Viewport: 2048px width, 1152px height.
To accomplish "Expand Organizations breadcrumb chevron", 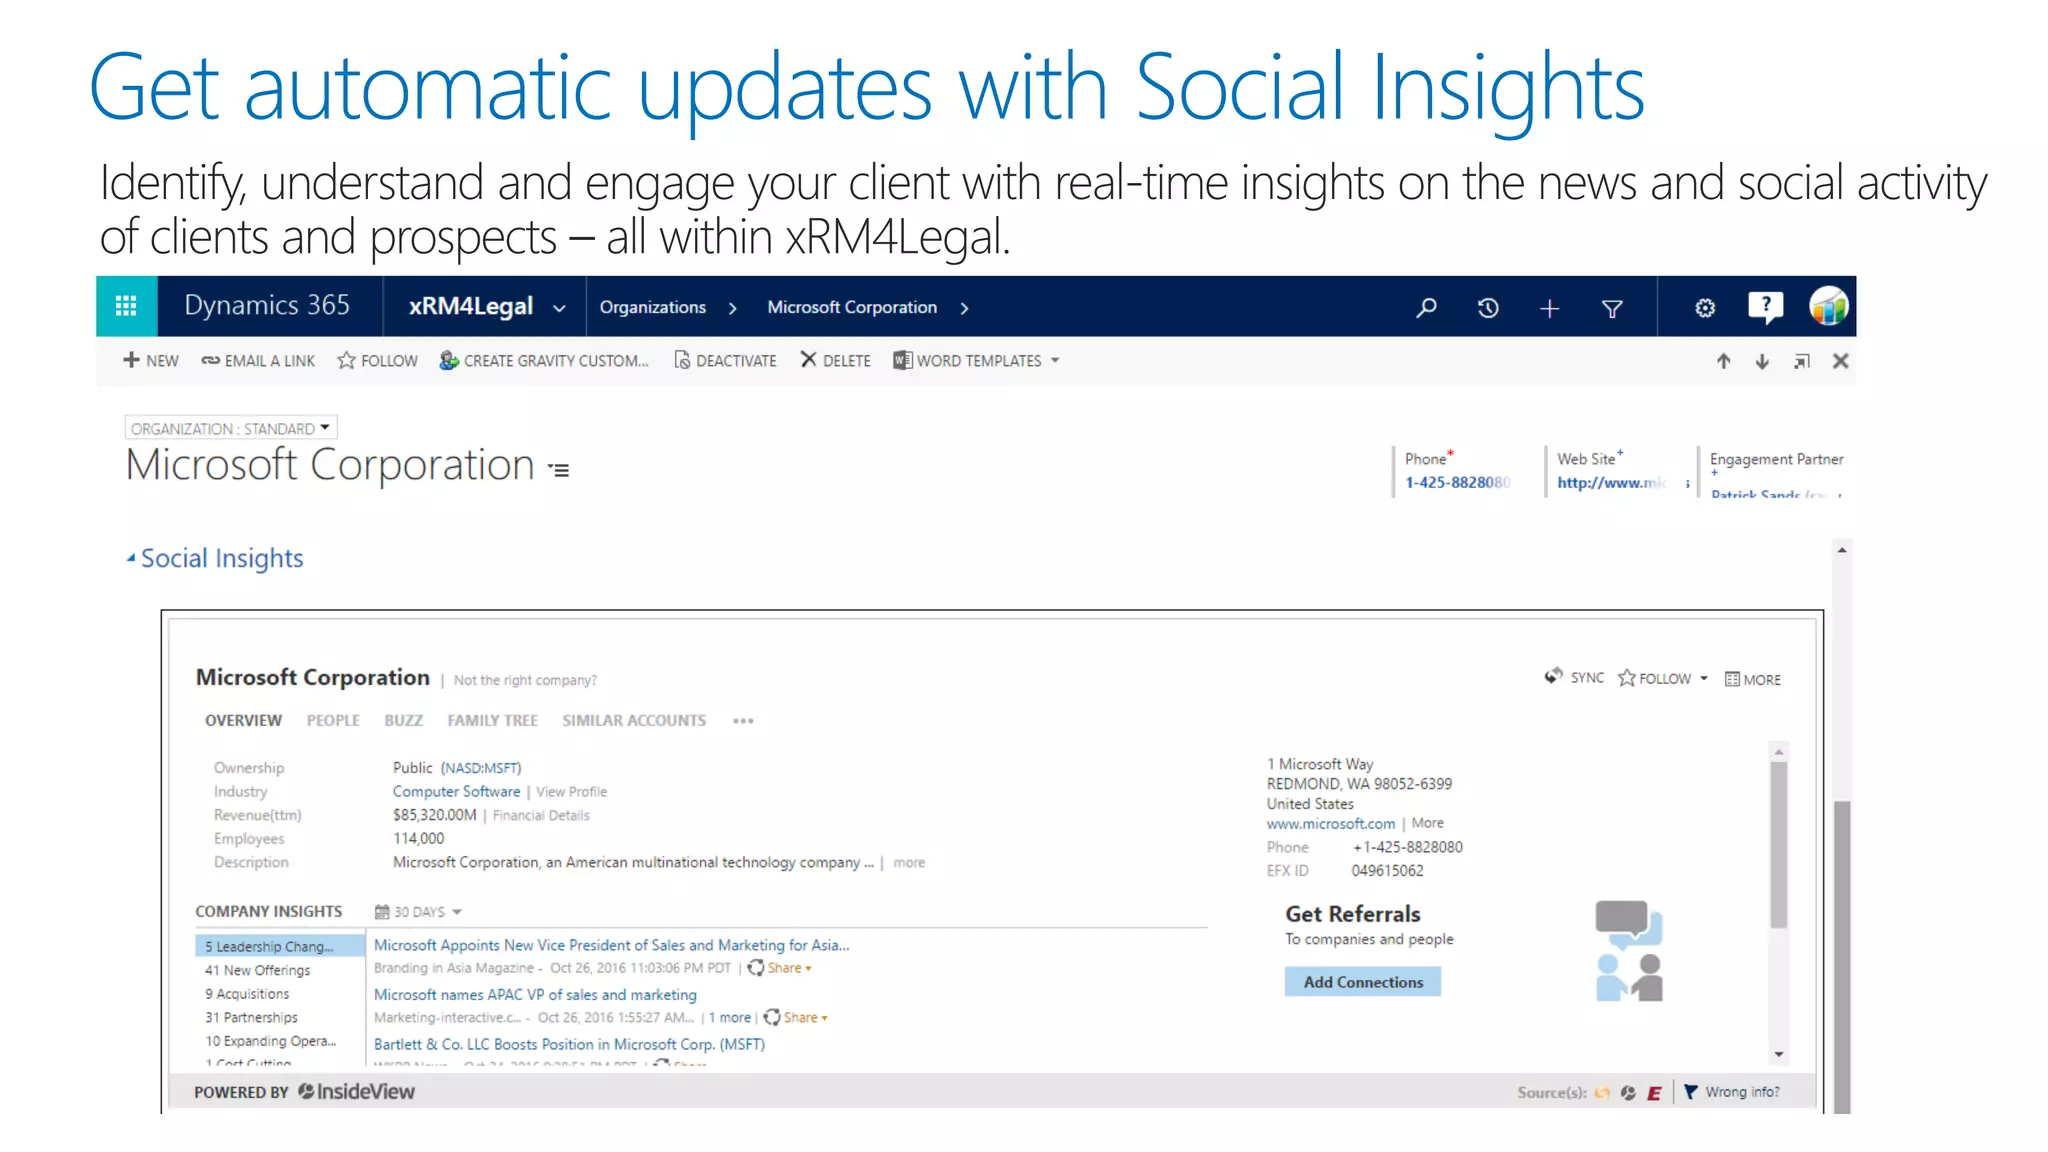I will coord(733,308).
